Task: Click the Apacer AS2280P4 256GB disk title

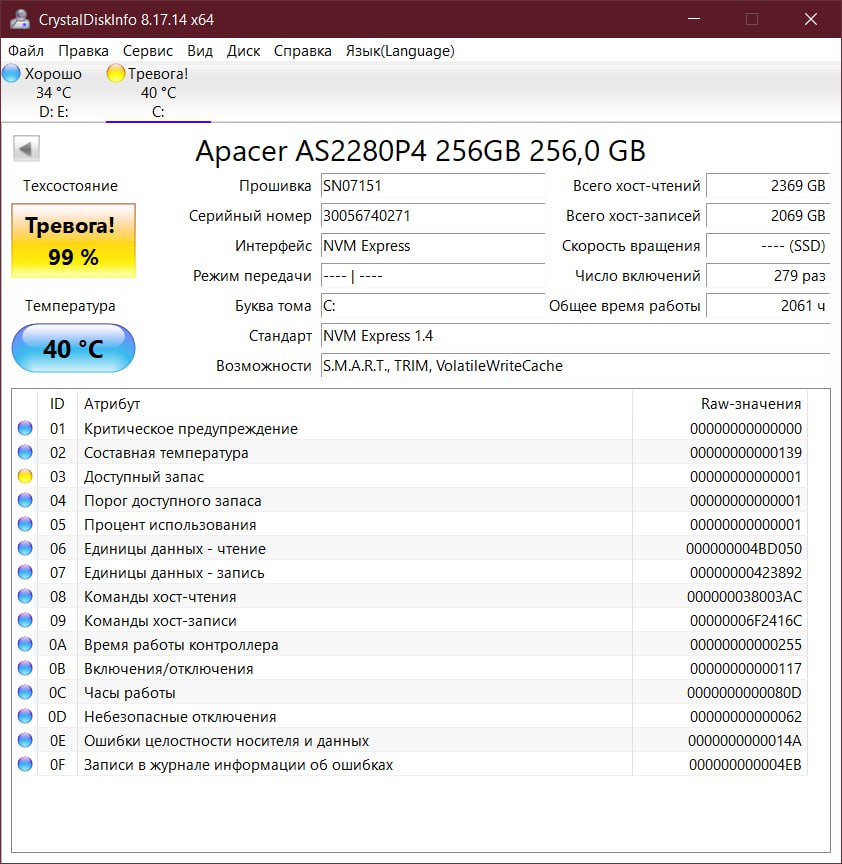Action: (x=420, y=151)
